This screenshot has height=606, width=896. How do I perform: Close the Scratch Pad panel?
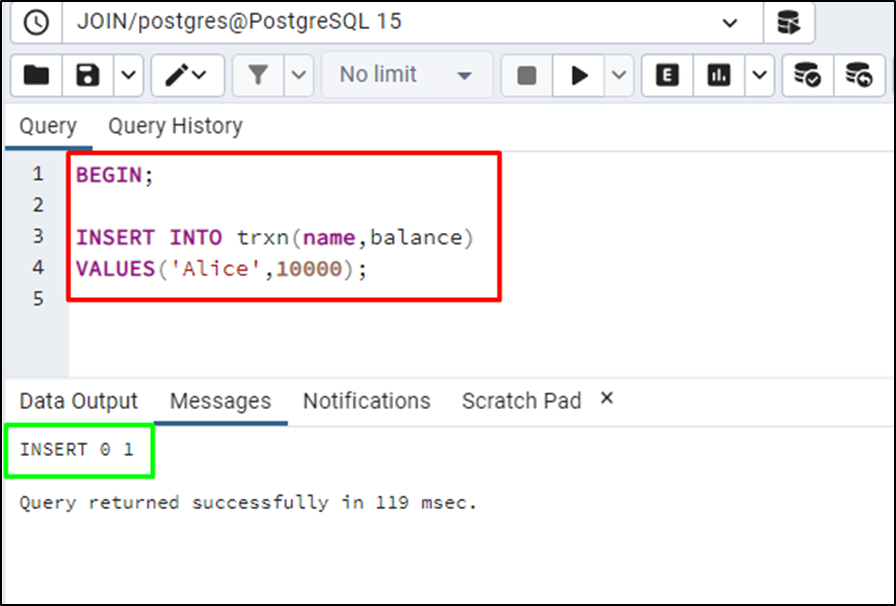[607, 398]
